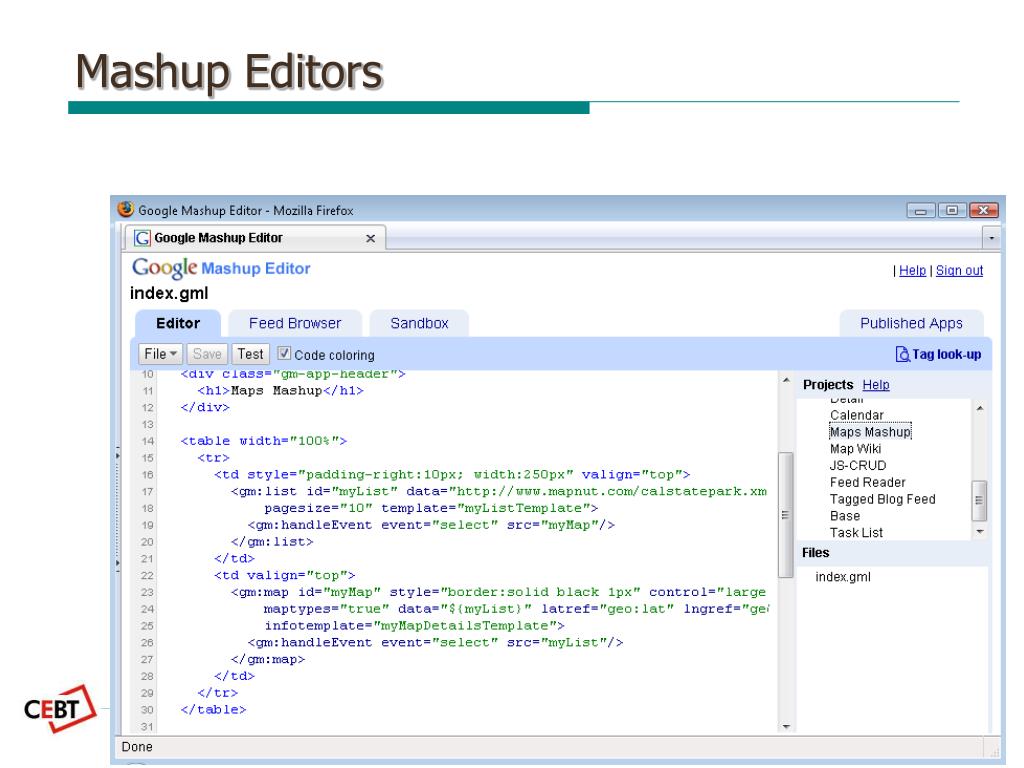Select the Google Mashup Editor browser tab
The image size is (1024, 768).
click(x=255, y=238)
